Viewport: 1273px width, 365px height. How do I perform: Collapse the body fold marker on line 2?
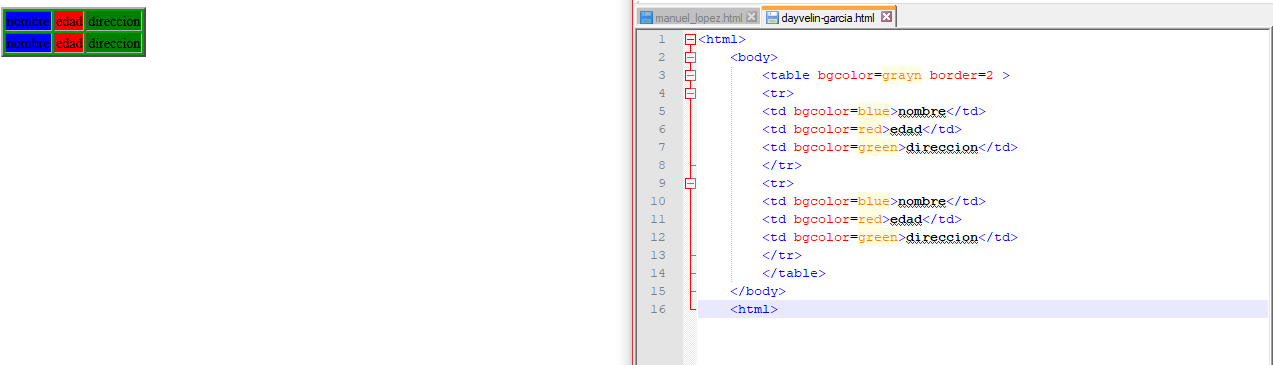[690, 57]
